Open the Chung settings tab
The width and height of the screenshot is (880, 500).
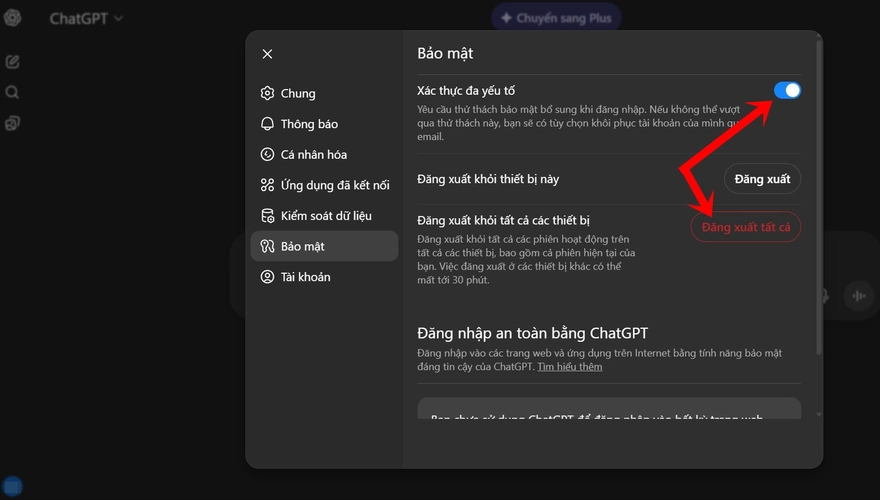(324, 93)
